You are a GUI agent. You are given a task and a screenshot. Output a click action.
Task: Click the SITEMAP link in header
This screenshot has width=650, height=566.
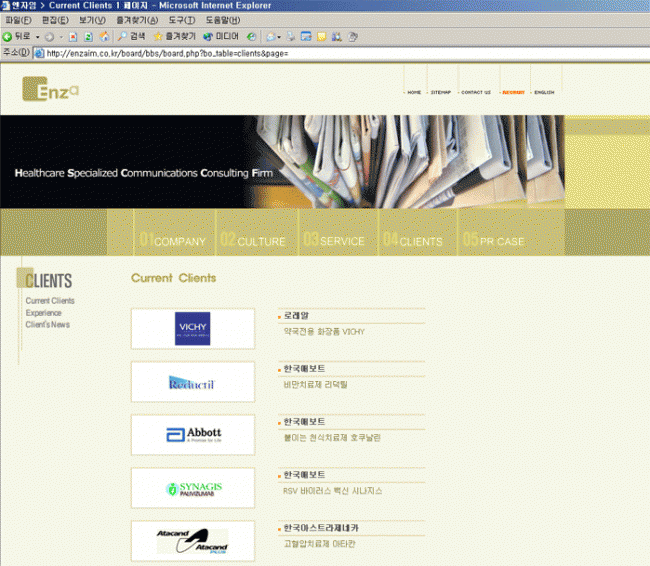pyautogui.click(x=440, y=92)
